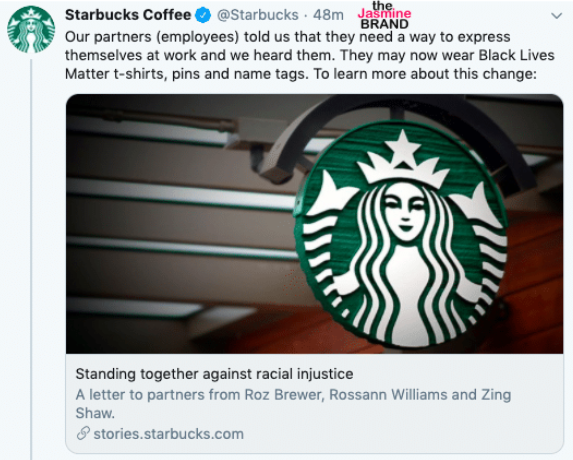Open the Starbucks profile avatar
Image resolution: width=573 pixels, height=460 pixels.
point(31,29)
